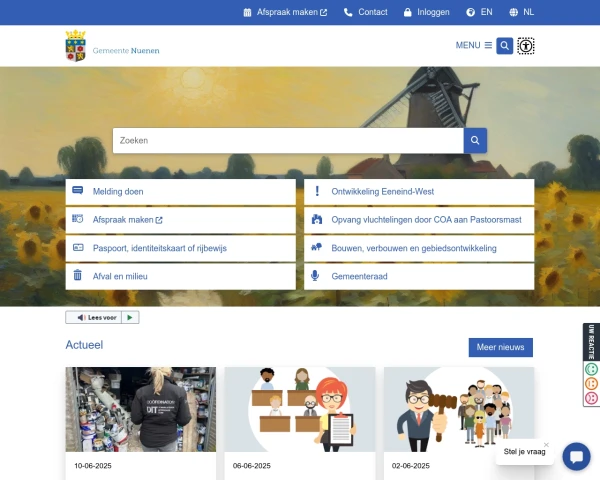Open the gavel illustration dated 02-06-2025
The width and height of the screenshot is (600, 480).
[459, 409]
